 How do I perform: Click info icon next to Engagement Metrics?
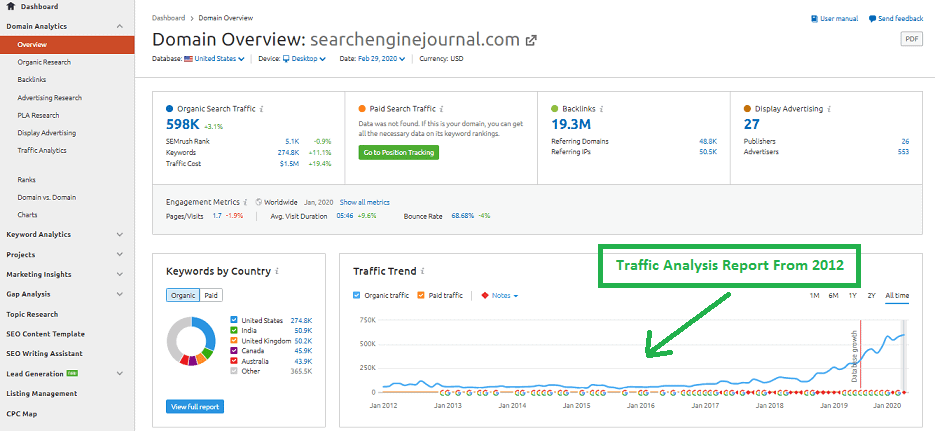click(246, 202)
